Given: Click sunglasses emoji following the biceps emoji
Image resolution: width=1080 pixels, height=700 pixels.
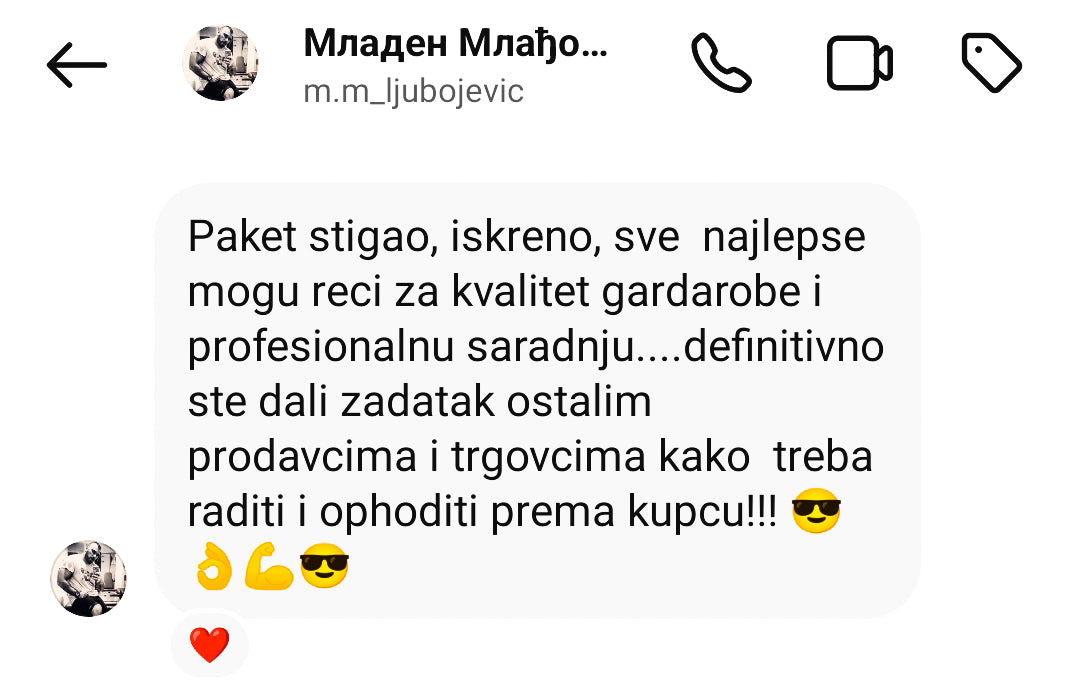Looking at the screenshot, I should point(324,566).
